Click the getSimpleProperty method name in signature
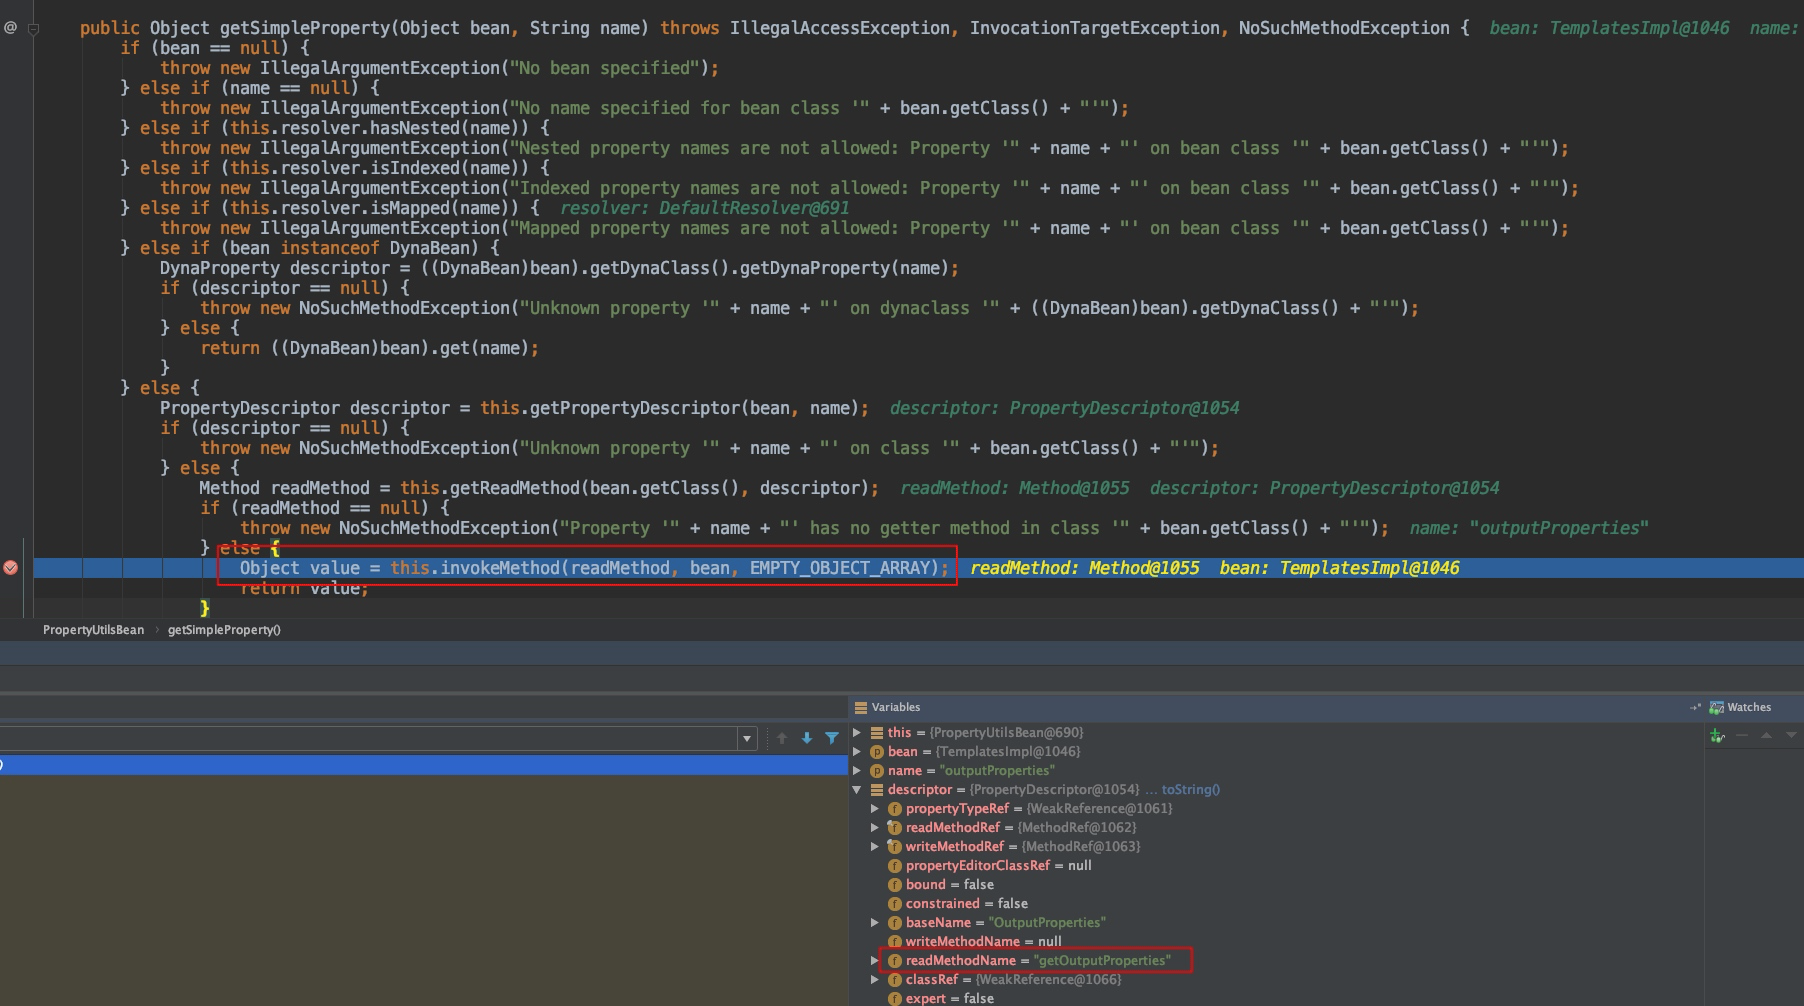Screen dimensions: 1804x1006 click(x=304, y=28)
